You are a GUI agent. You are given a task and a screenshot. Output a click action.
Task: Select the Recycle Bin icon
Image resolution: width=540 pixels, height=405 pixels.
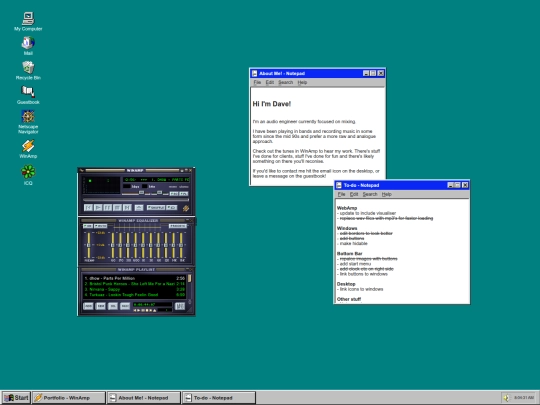coord(28,70)
